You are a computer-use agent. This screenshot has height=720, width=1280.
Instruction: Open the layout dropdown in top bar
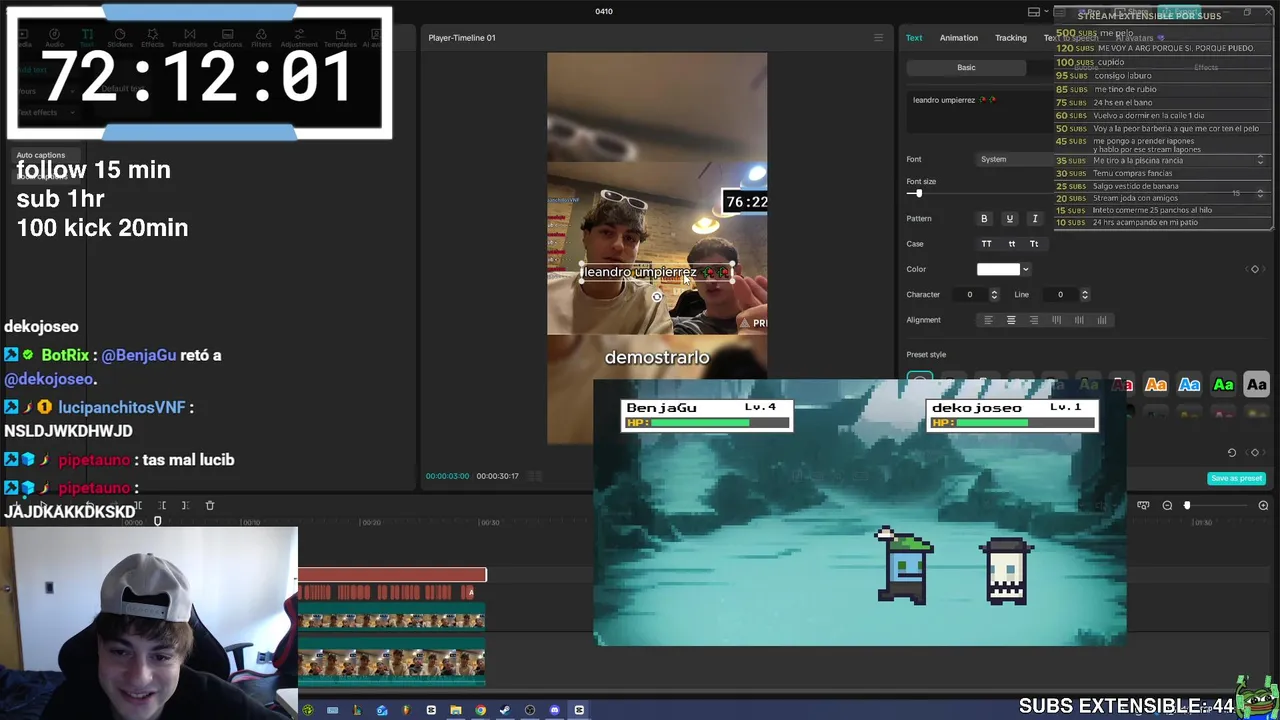1037,12
